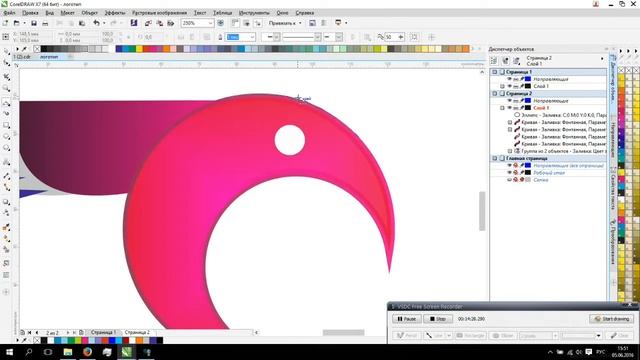
Task: Click Layer manager view icon in Object Manager
Action: click(517, 61)
